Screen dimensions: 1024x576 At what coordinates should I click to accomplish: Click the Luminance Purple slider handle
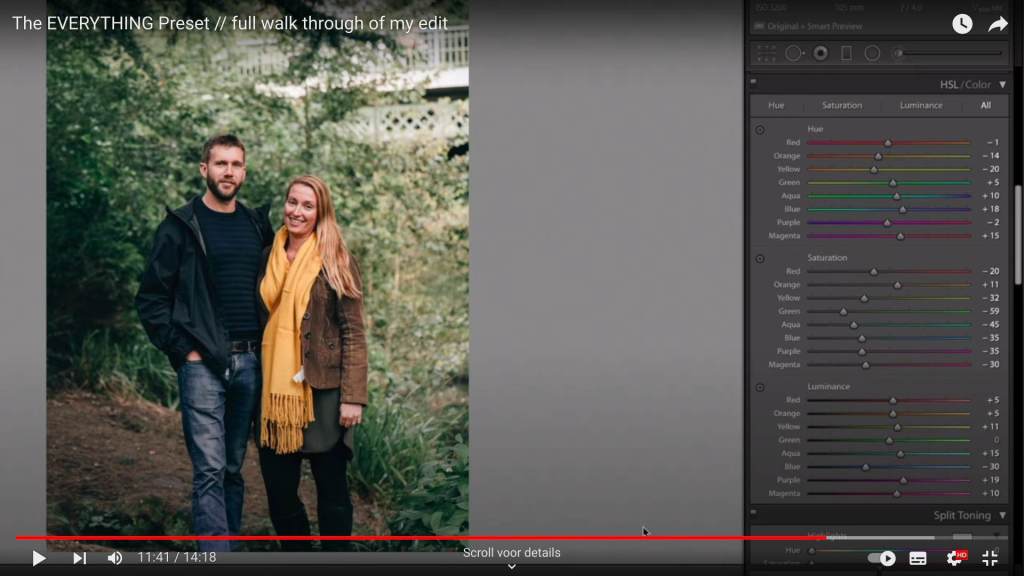pyautogui.click(x=903, y=480)
